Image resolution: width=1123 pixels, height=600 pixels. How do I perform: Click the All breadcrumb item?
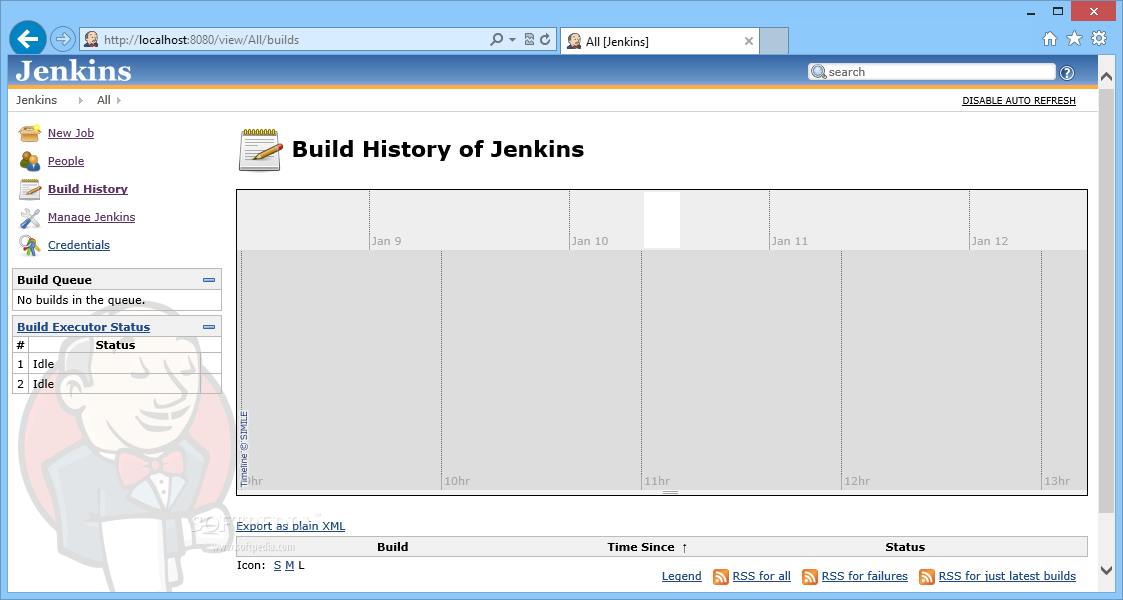(x=104, y=100)
